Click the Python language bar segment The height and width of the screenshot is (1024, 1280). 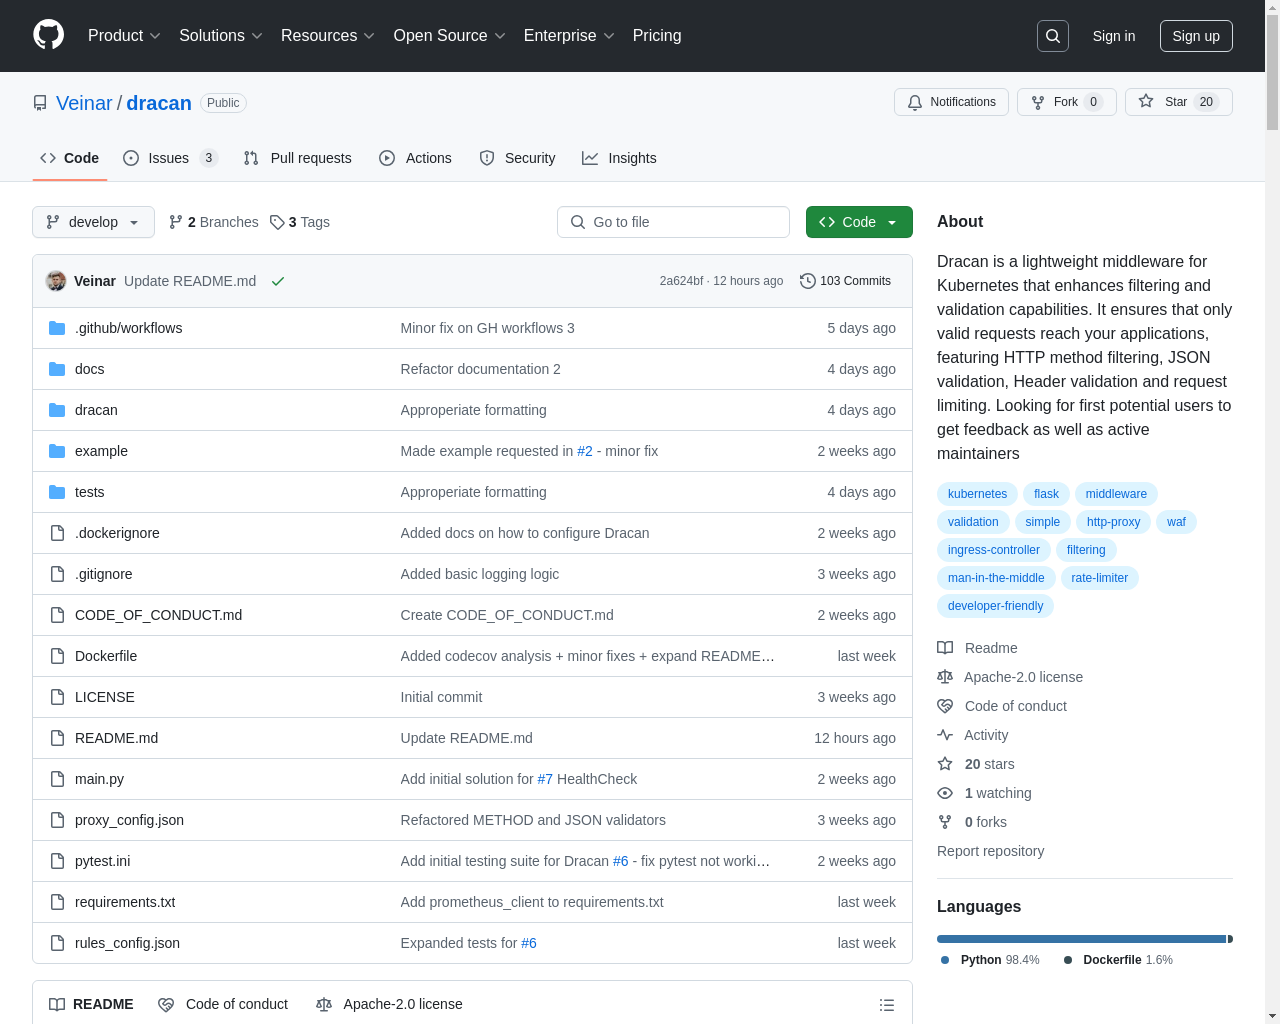pos(1081,939)
